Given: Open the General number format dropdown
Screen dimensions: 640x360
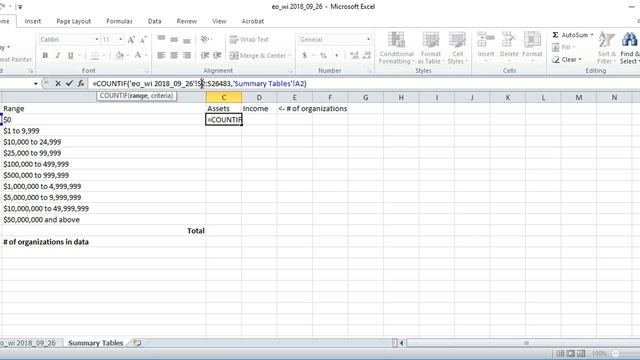Looking at the screenshot, I should [x=368, y=40].
